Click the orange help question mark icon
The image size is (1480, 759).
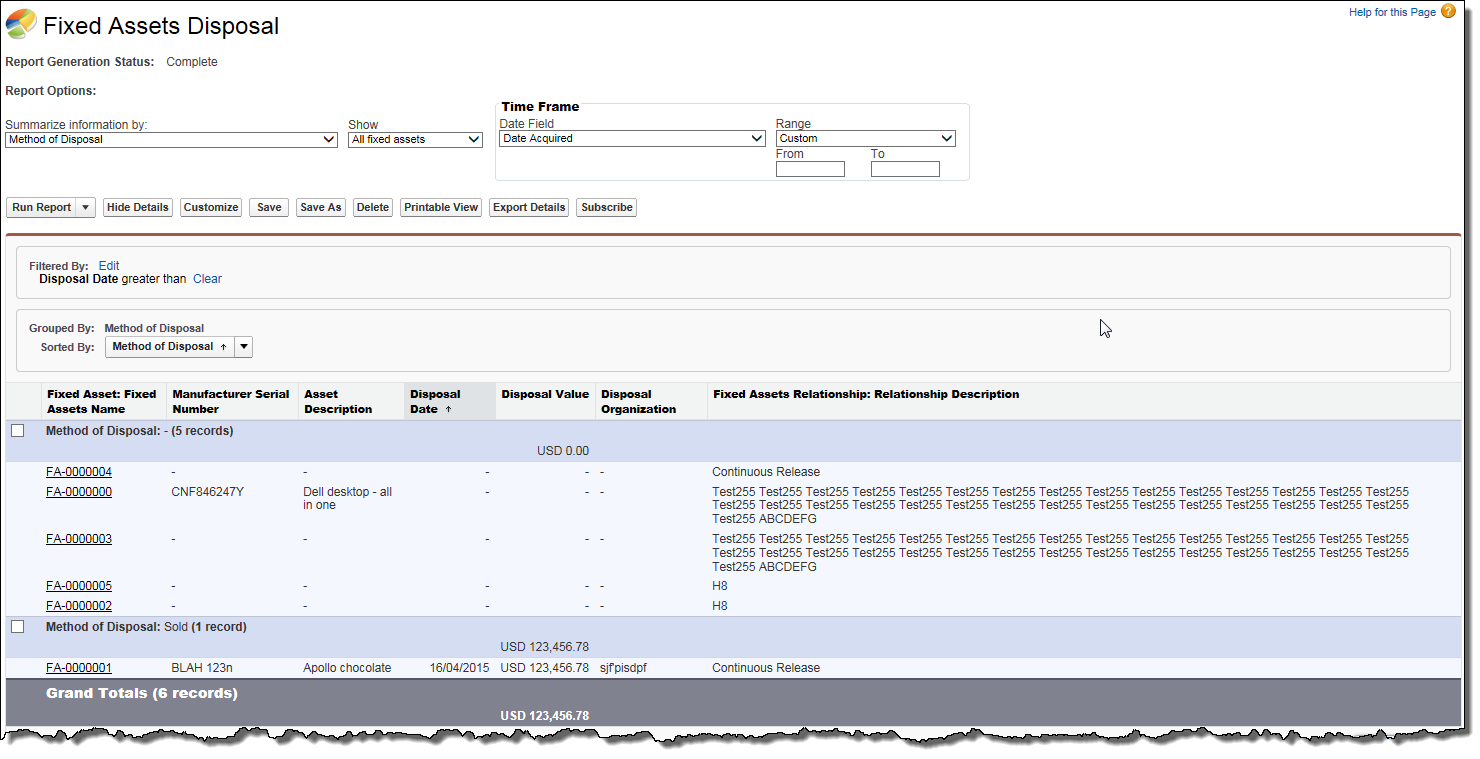click(x=1448, y=10)
